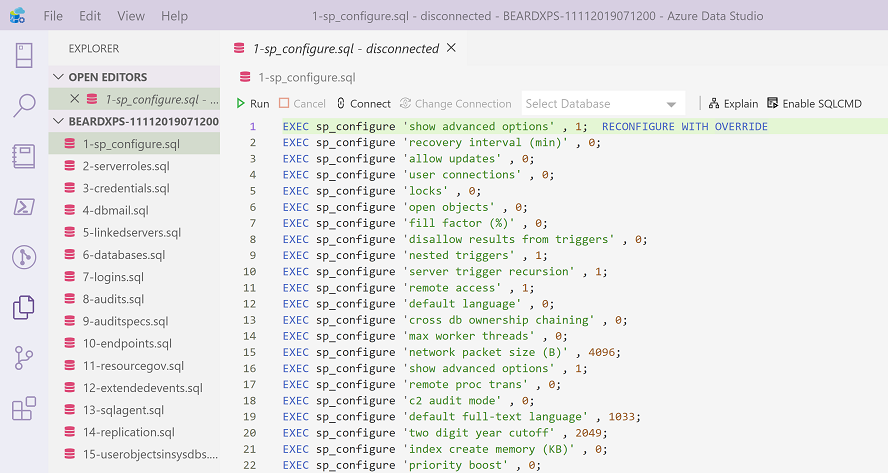Click RECONFIGURE WITH OVERRIDE text on line 1
This screenshot has height=473, width=888.
click(x=685, y=126)
